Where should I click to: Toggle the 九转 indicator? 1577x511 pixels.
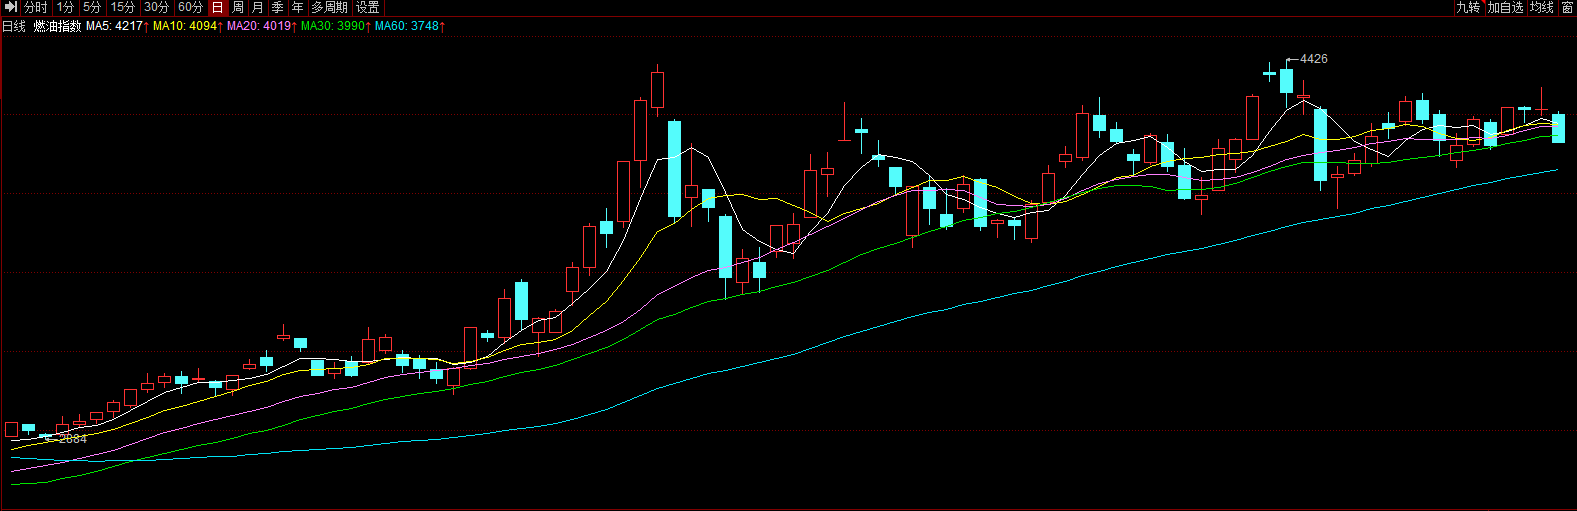point(1468,7)
